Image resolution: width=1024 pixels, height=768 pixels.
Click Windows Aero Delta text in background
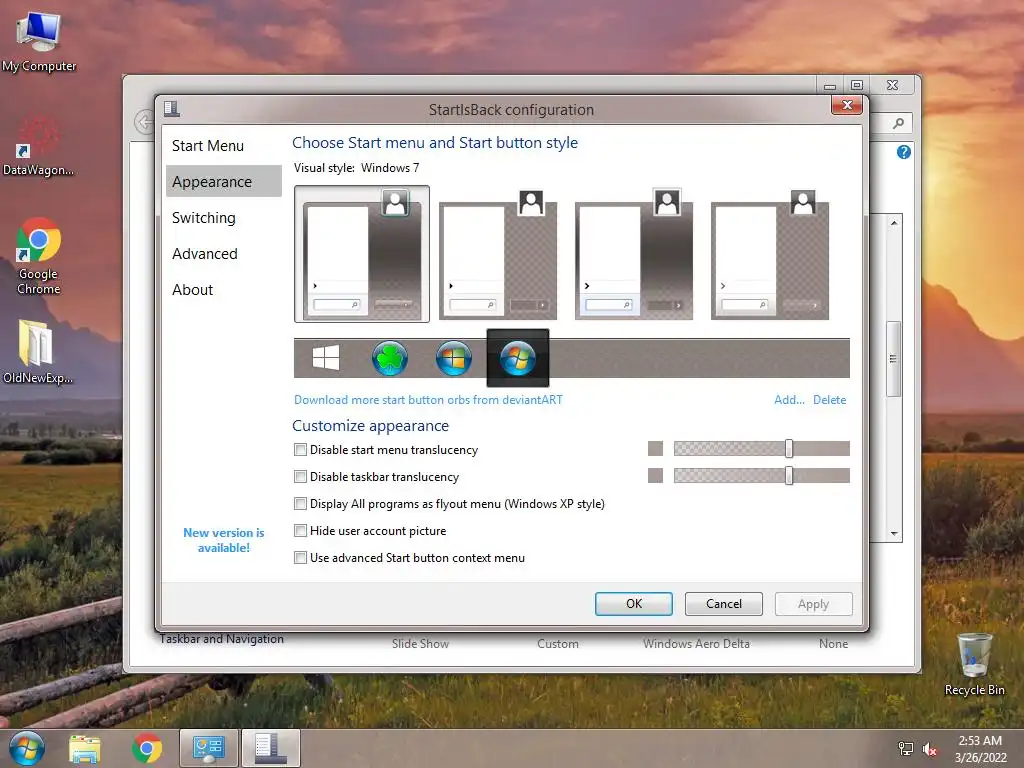point(696,643)
